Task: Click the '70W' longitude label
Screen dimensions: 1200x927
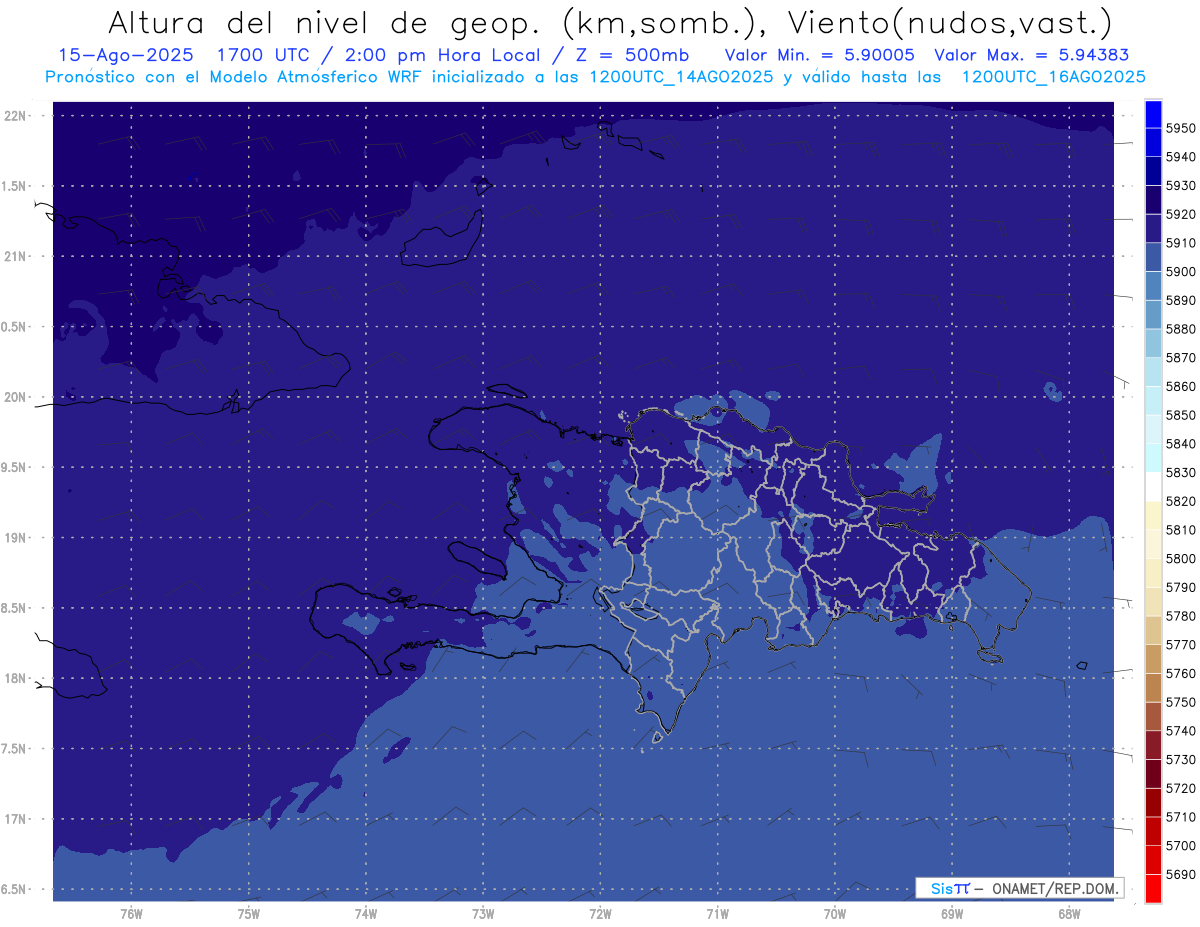Action: point(834,912)
